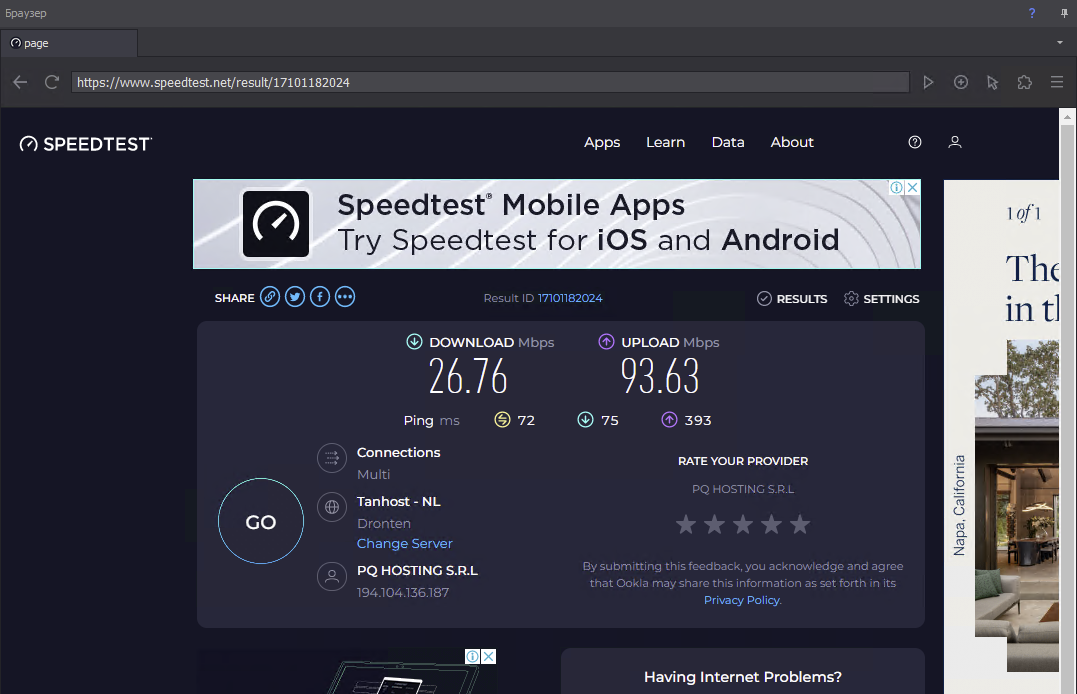Open more sharing options ellipsis icon
1077x694 pixels.
click(345, 297)
